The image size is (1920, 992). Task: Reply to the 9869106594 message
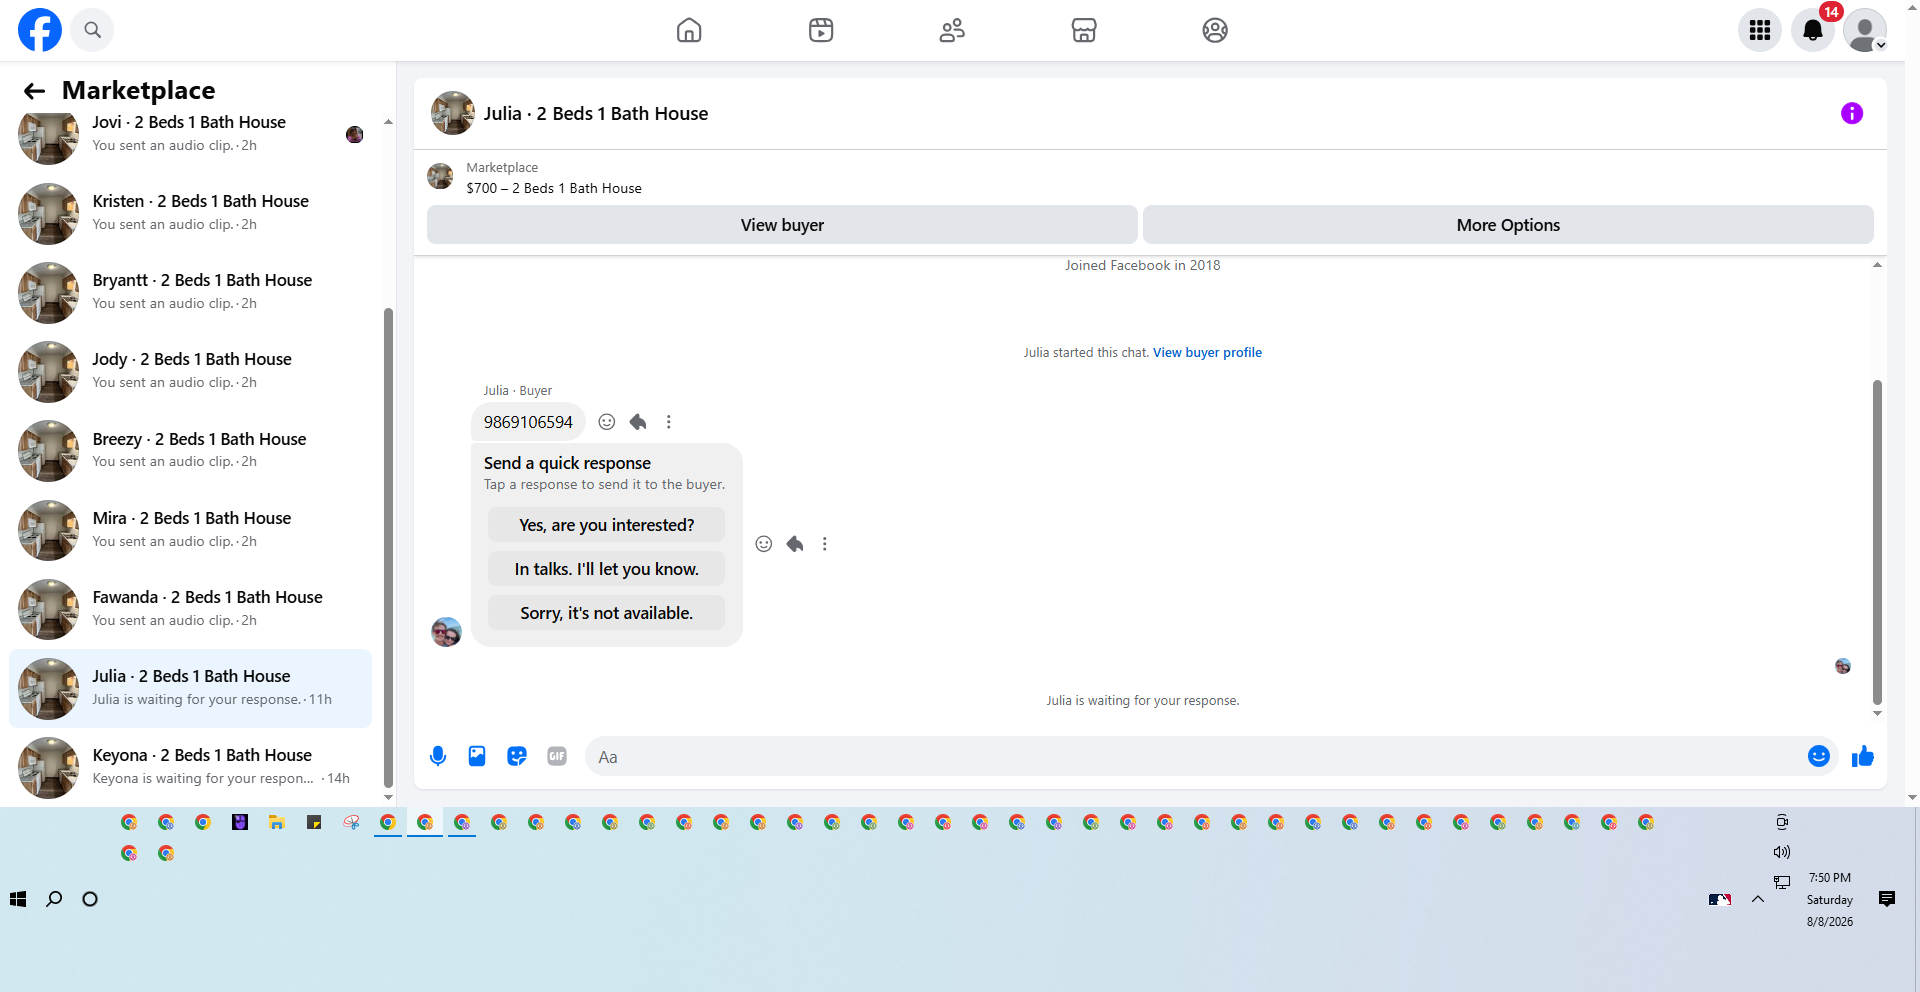(x=638, y=422)
